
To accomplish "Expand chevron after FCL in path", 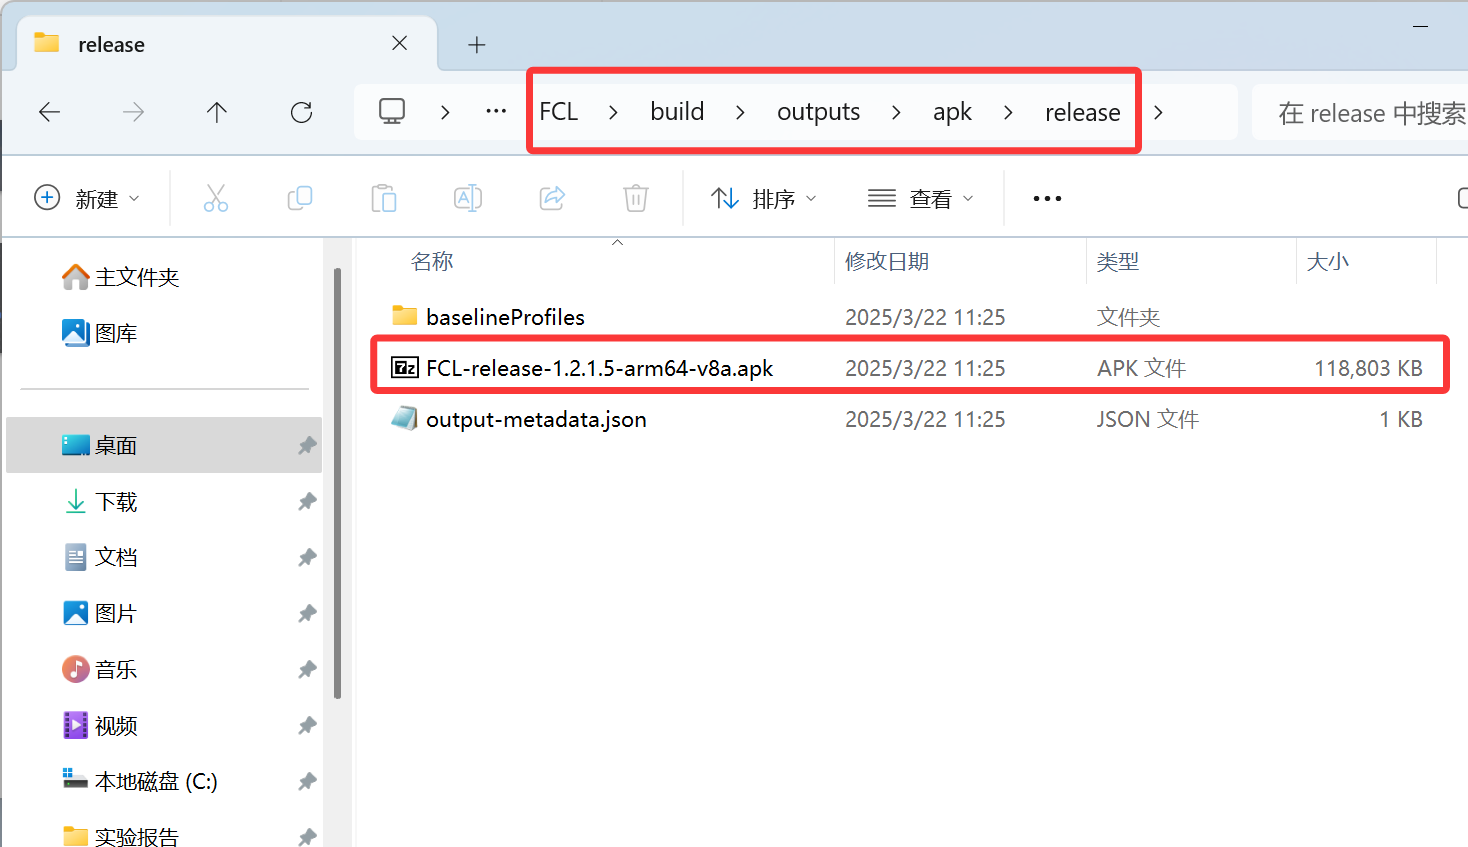I will (613, 112).
